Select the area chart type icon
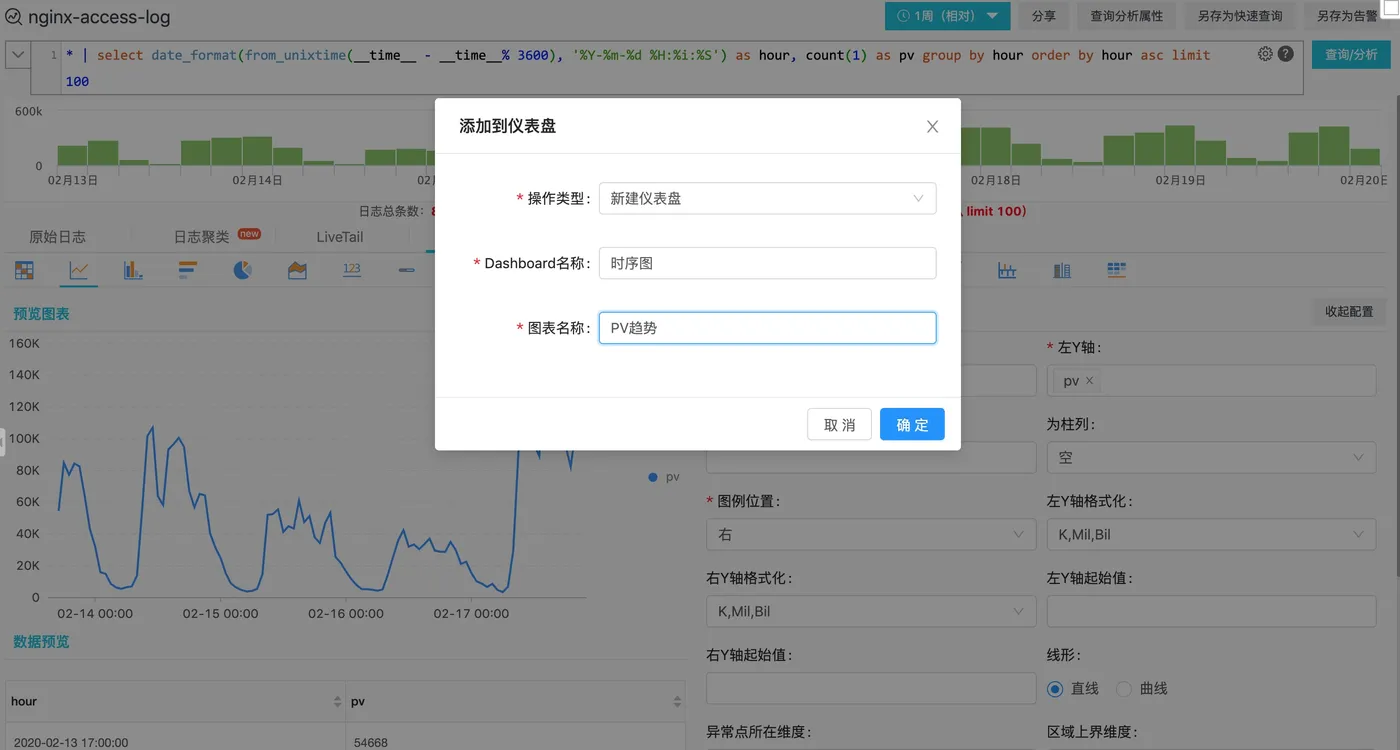The image size is (1400, 750). tap(297, 270)
